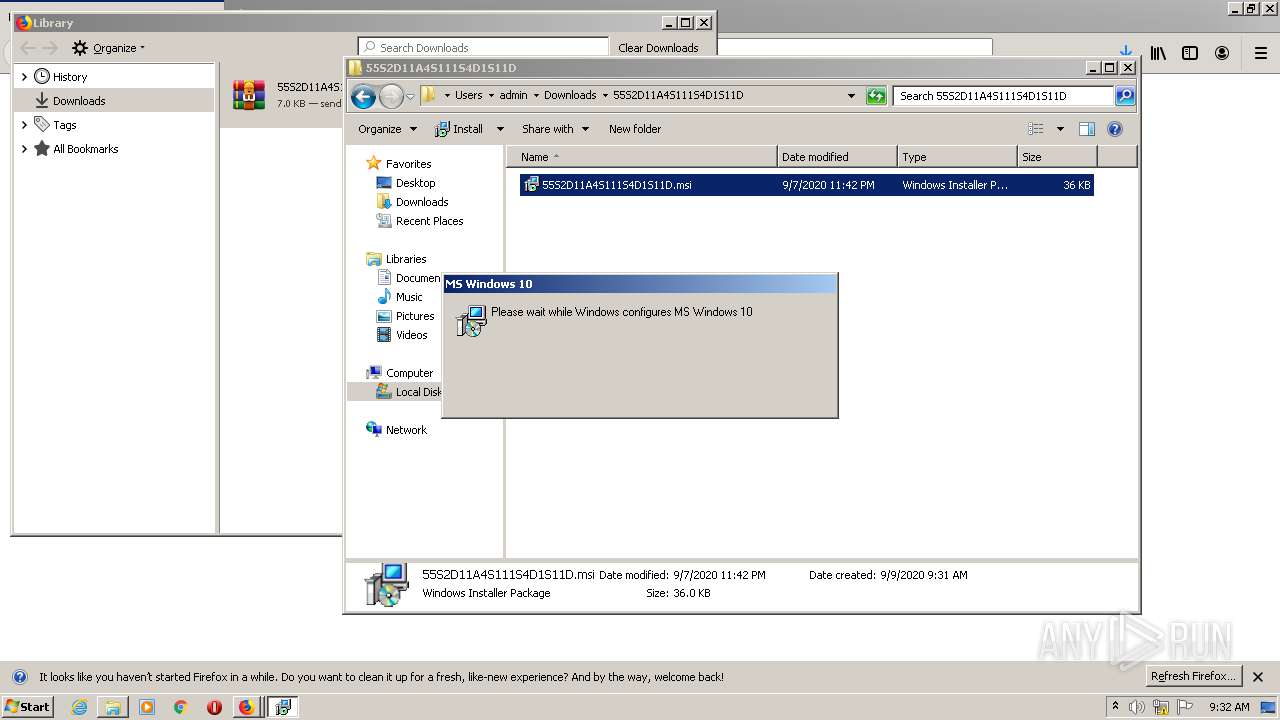Show hidden tray icons arrow

click(1116, 706)
